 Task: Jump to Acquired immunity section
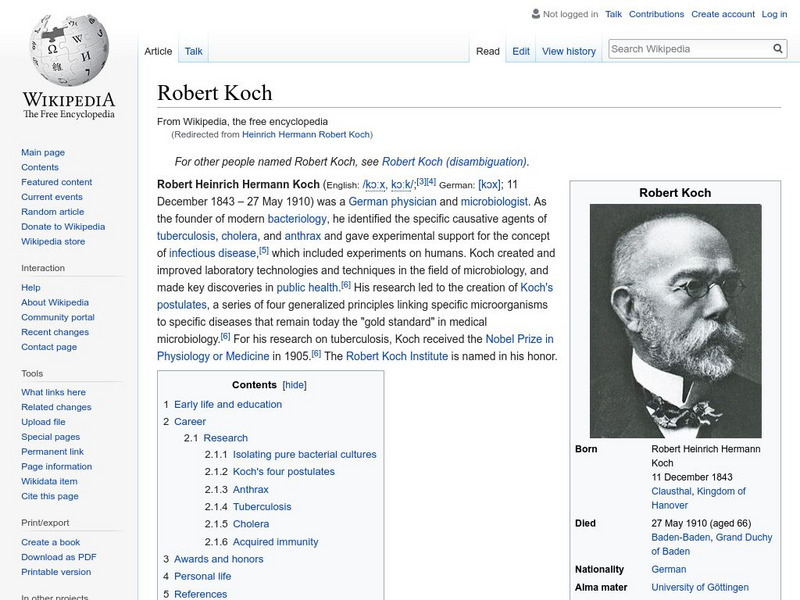(x=275, y=541)
